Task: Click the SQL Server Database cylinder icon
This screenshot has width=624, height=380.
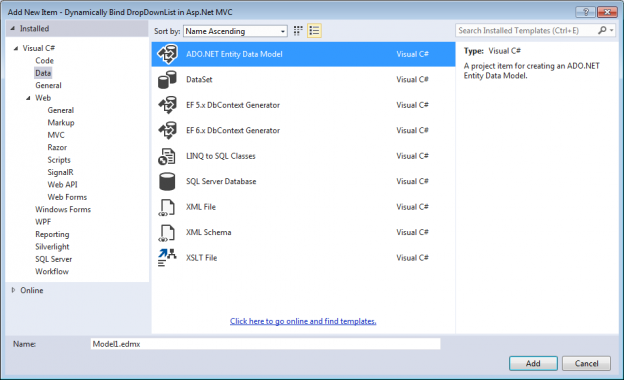Action: 167,181
